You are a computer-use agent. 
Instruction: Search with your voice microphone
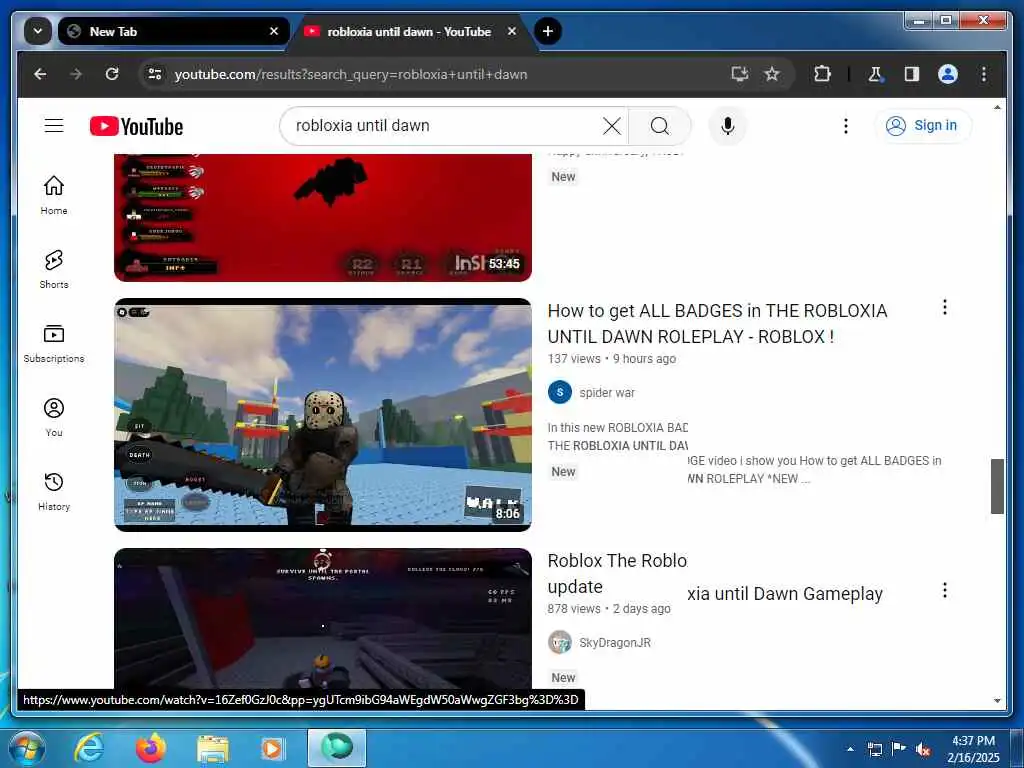point(728,125)
